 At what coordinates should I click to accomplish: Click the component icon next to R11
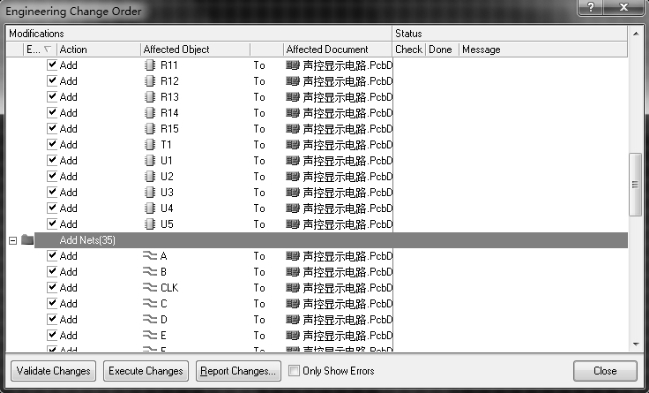[x=150, y=65]
